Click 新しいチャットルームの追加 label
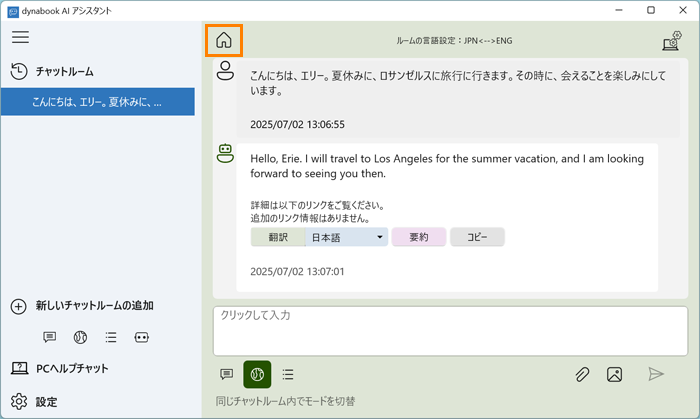 (95, 306)
